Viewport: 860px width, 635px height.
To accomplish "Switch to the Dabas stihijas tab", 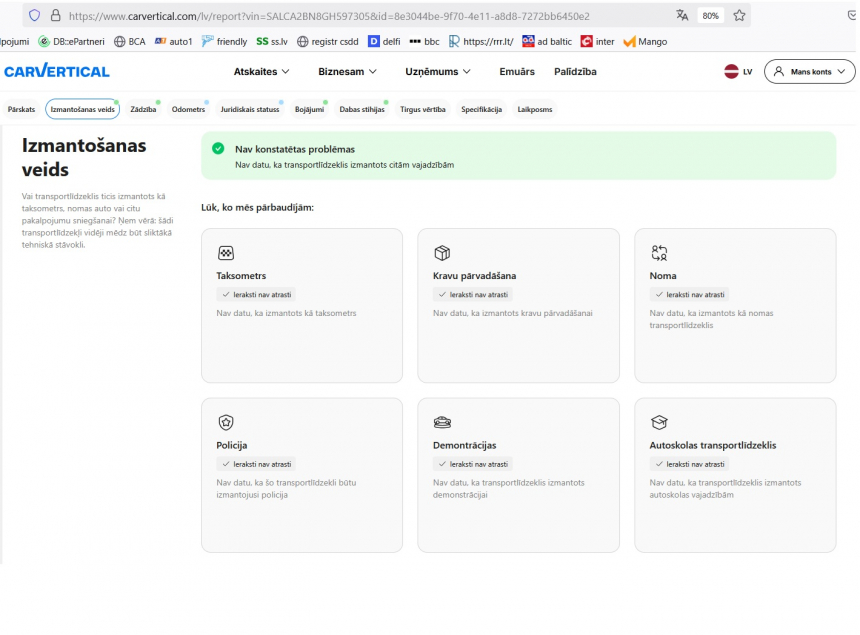I will point(362,109).
